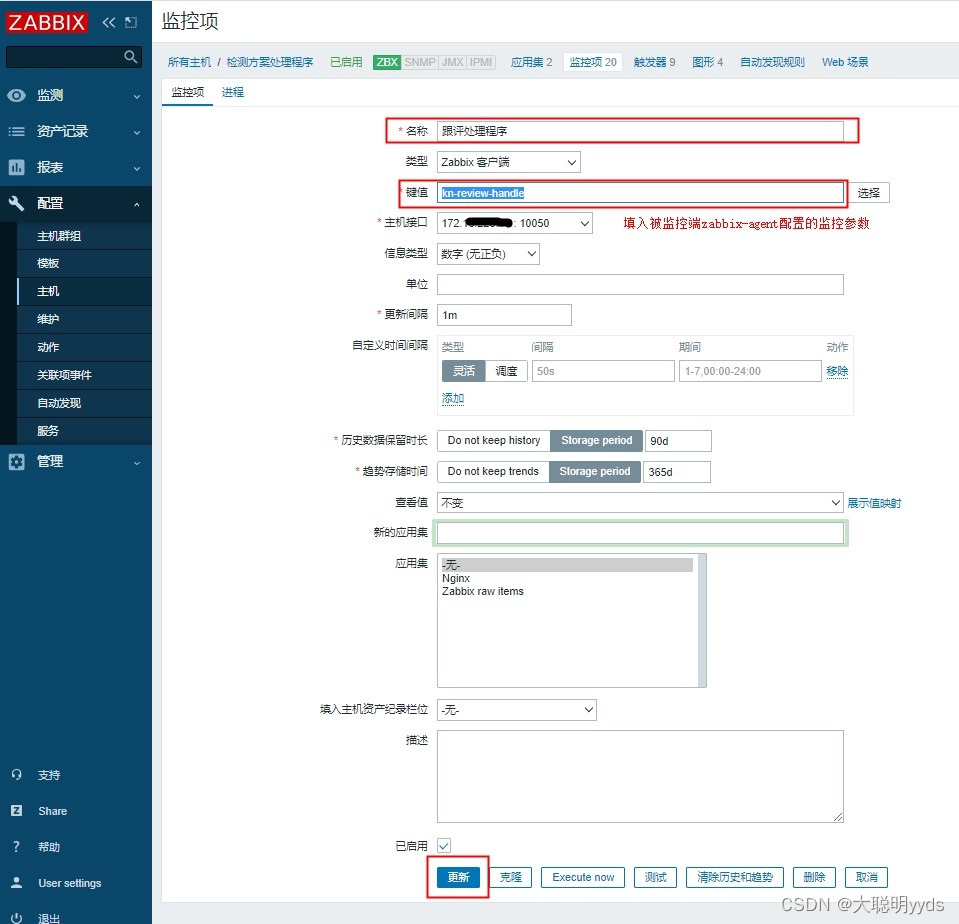
Task: Choose Do not keep history
Action: point(494,441)
